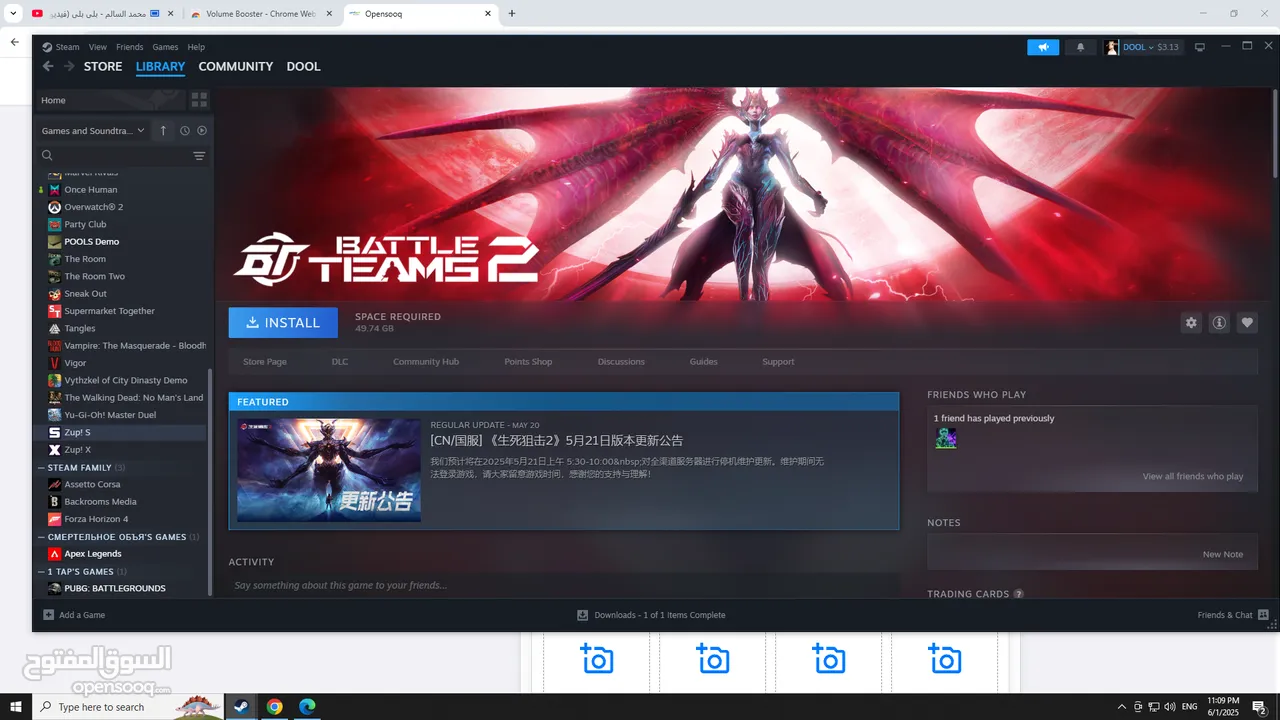Screen dimensions: 1280x720
Task: Open the advanced filter options icon
Action: point(199,156)
